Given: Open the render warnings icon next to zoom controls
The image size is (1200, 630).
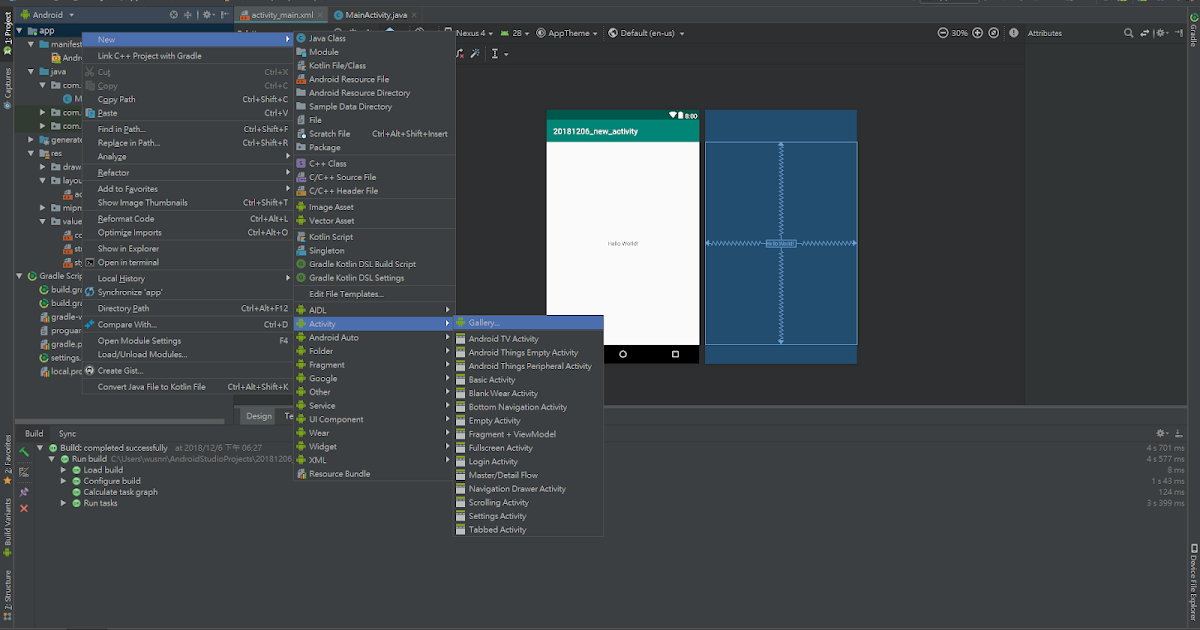Looking at the screenshot, I should [1013, 32].
